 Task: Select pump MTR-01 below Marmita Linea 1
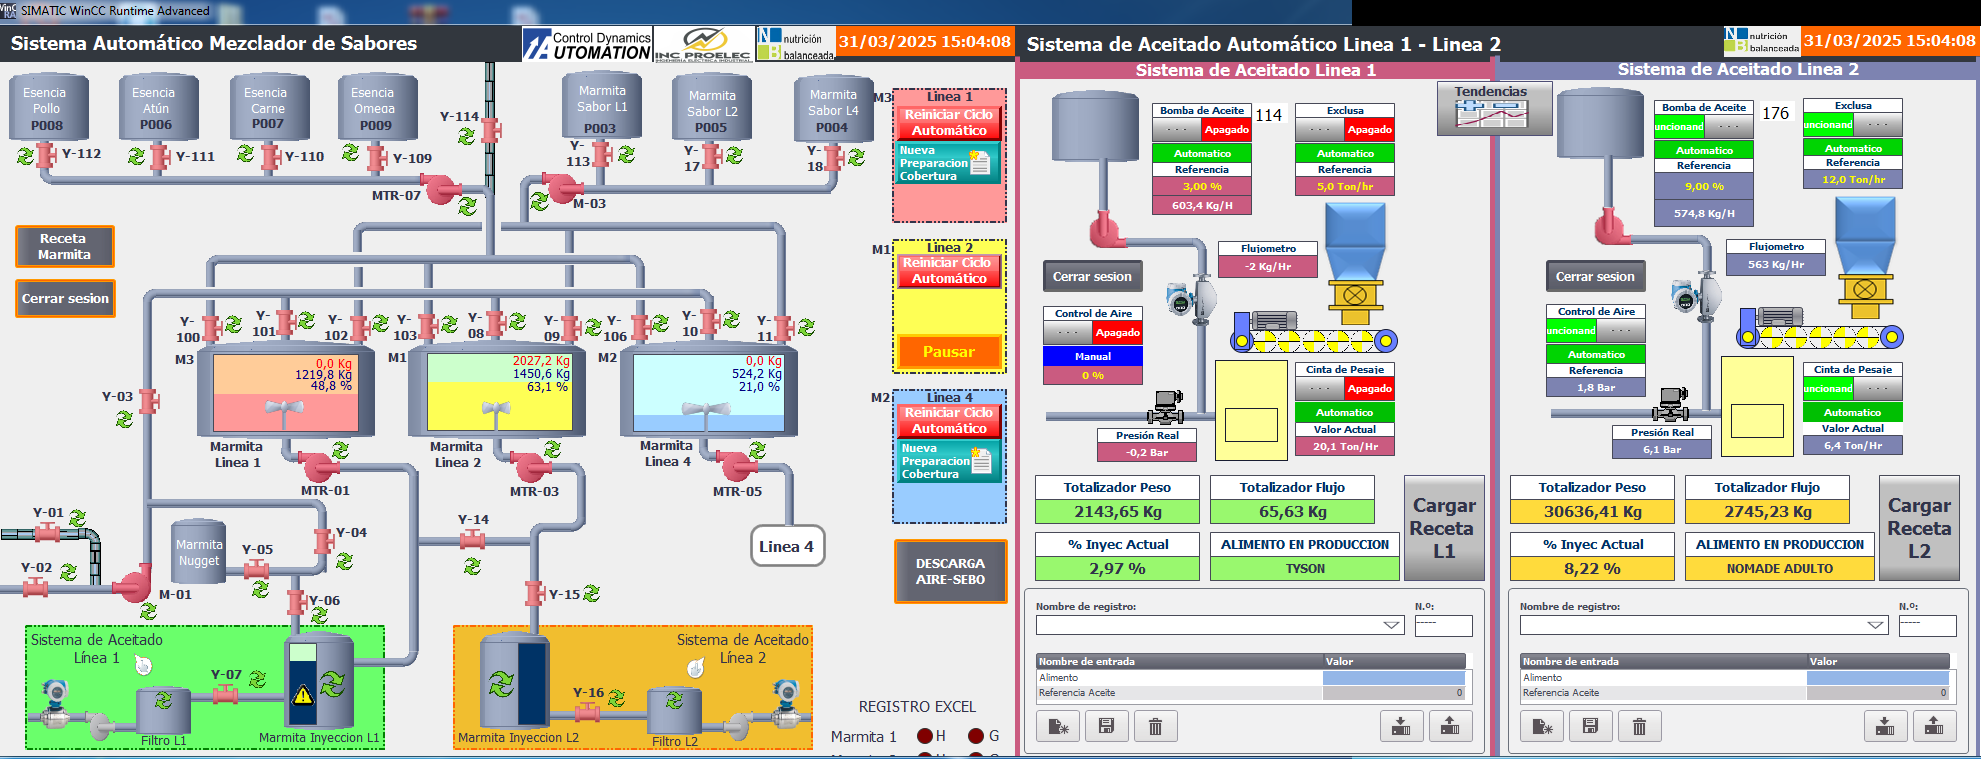[319, 467]
